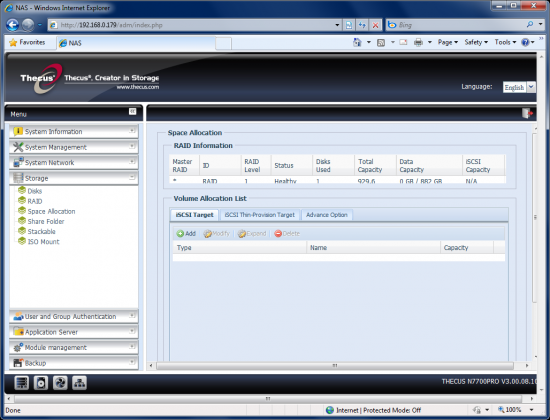550x420 pixels.
Task: Click the Compatibility View icon in address bar
Action: pyautogui.click(x=349, y=25)
